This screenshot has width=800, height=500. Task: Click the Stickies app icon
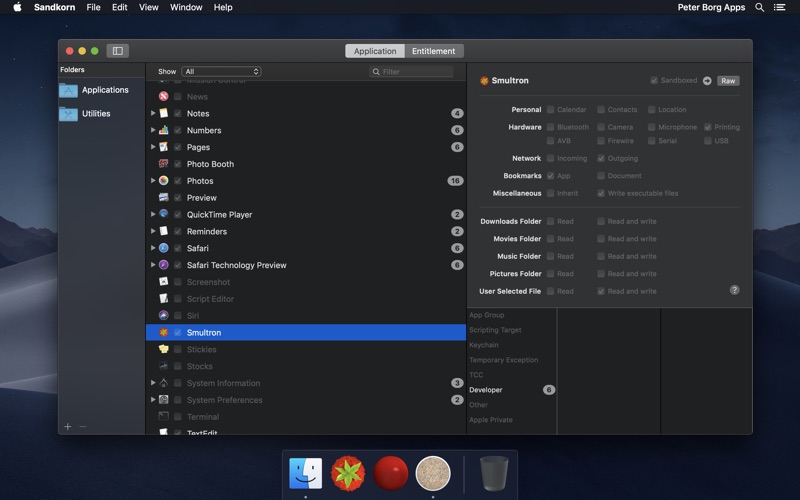[x=163, y=349]
